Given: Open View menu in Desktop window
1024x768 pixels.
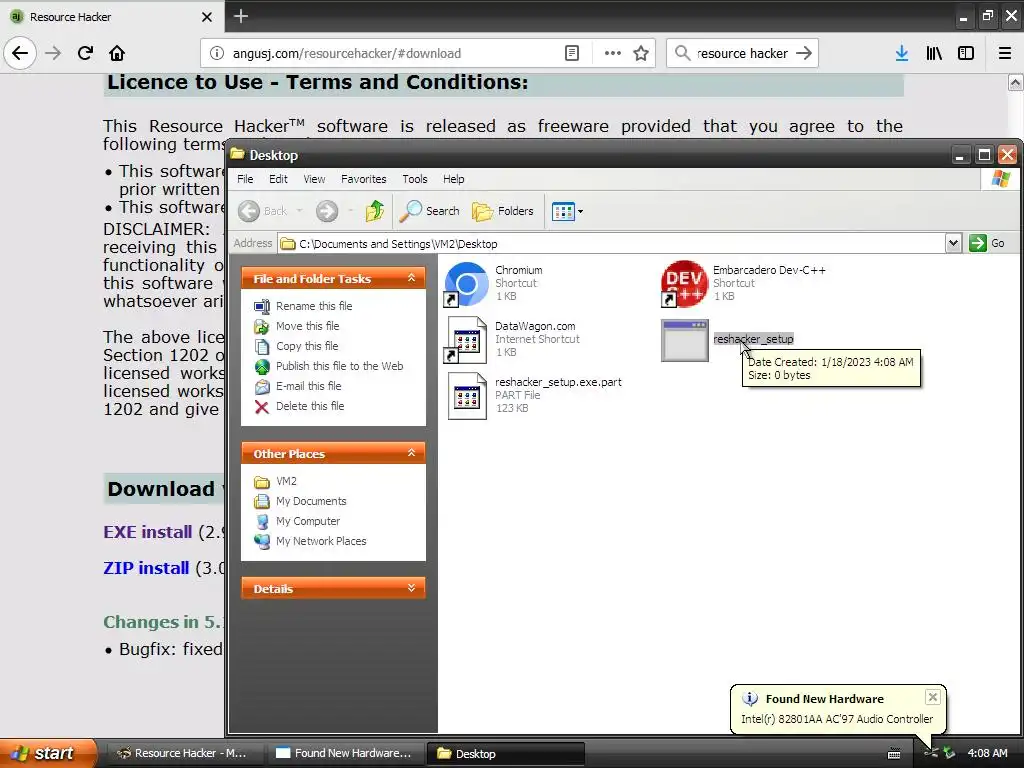Looking at the screenshot, I should click(x=314, y=179).
